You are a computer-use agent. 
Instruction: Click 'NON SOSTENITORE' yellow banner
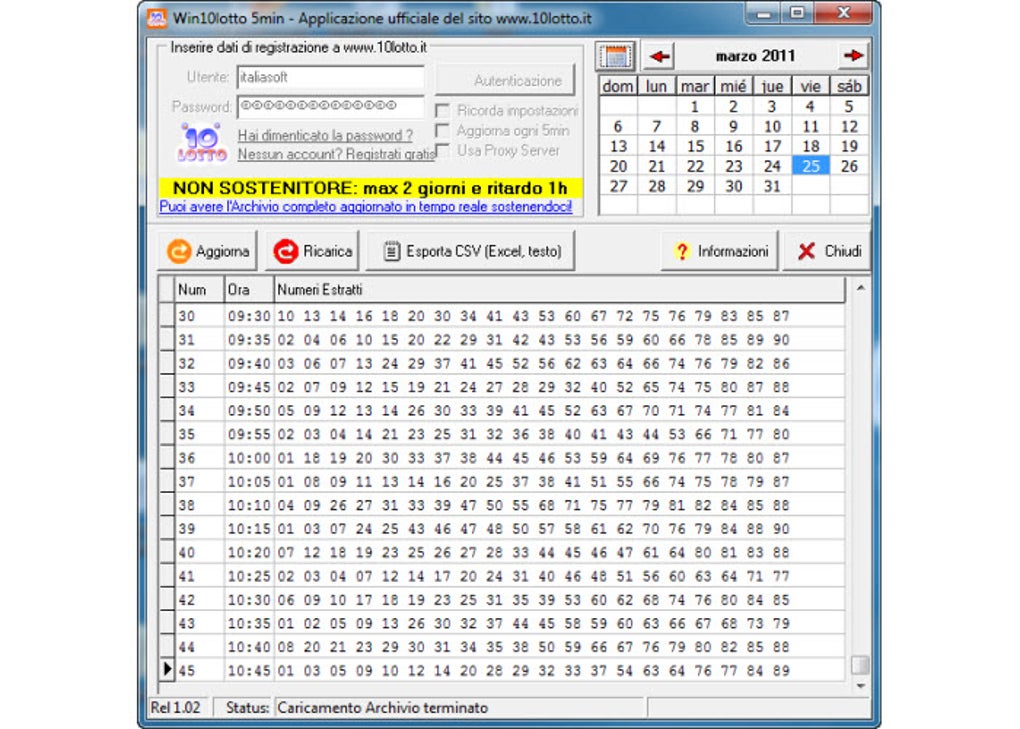tap(370, 188)
